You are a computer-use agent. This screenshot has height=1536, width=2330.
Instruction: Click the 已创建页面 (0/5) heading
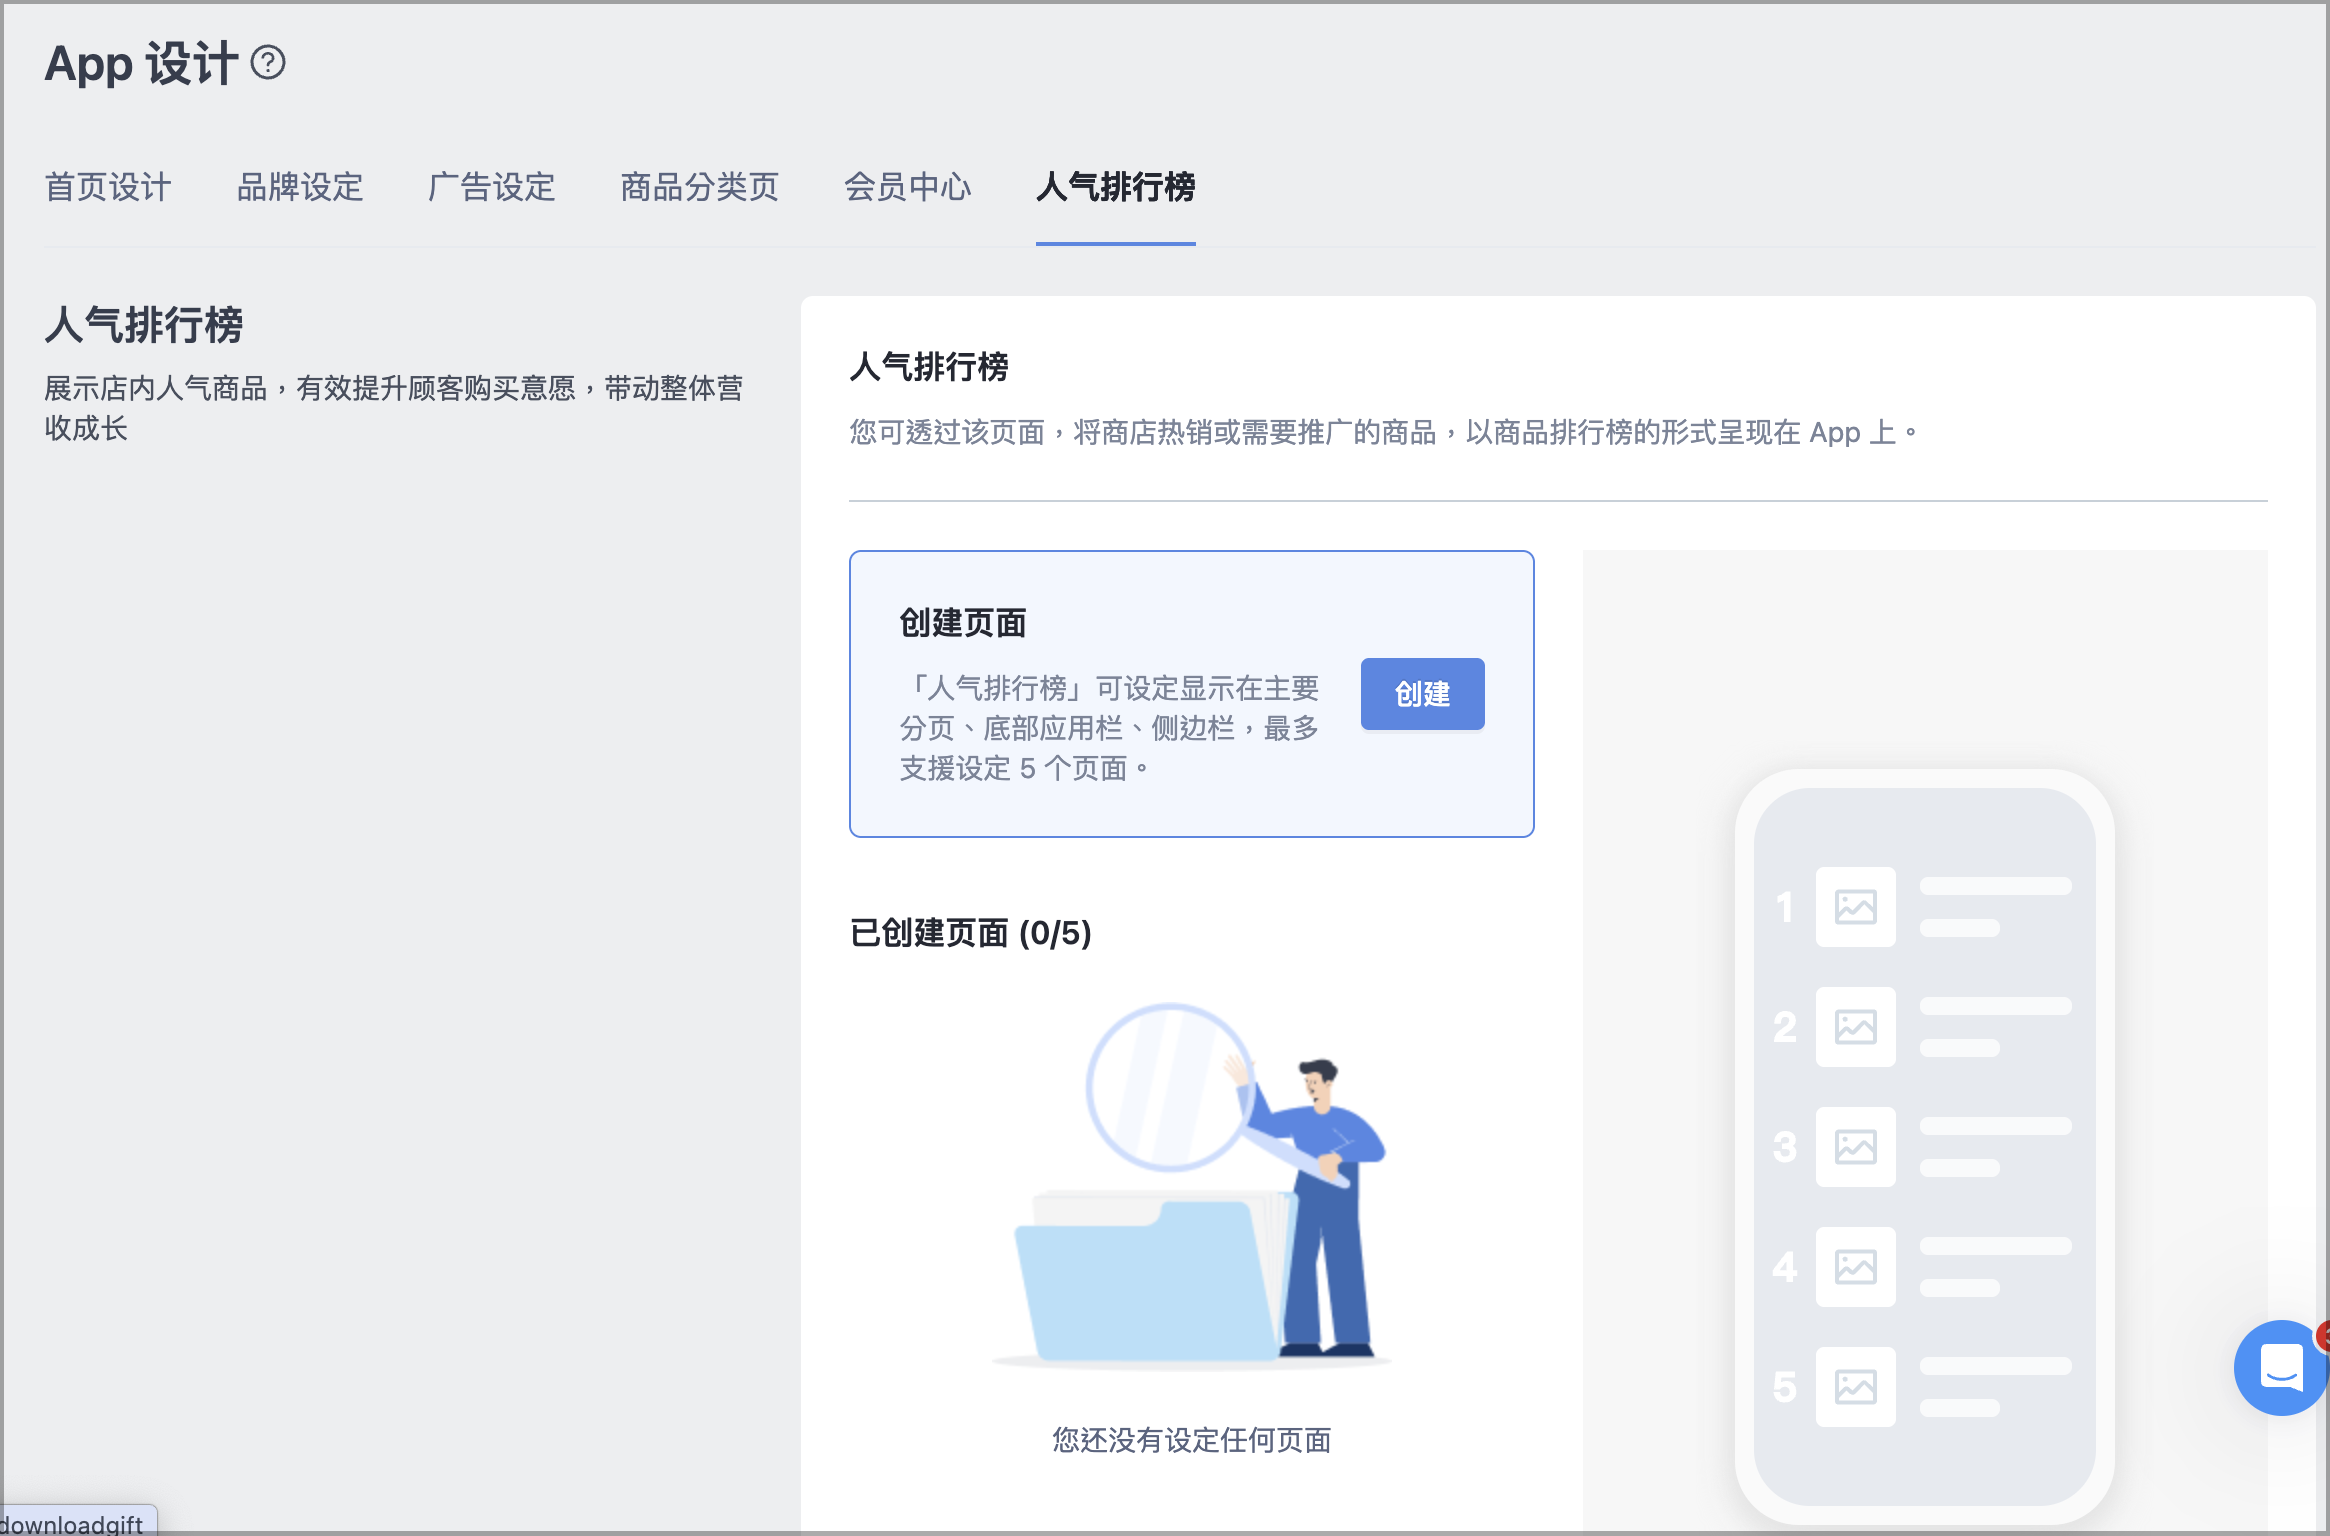point(970,933)
